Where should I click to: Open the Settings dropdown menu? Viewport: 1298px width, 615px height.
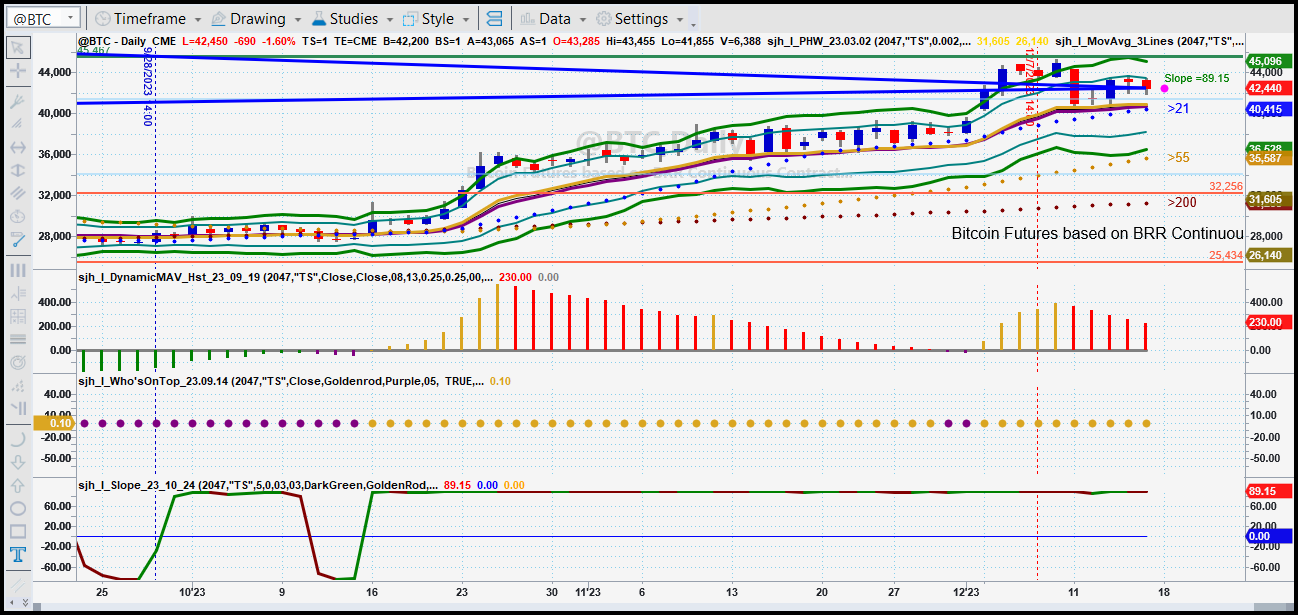pos(640,19)
